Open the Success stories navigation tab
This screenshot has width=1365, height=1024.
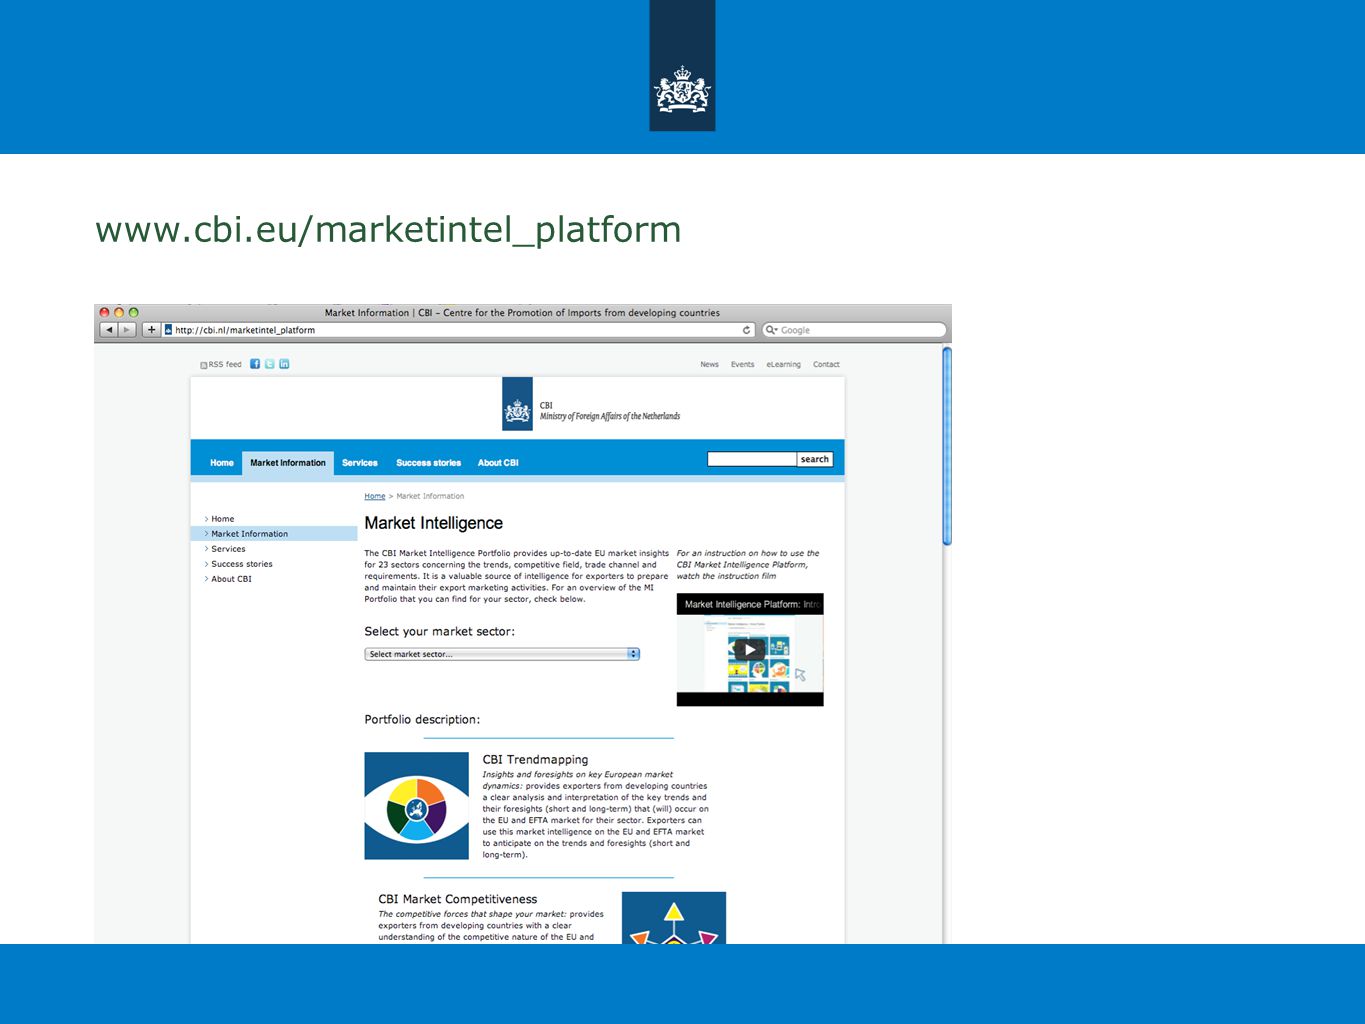428,463
